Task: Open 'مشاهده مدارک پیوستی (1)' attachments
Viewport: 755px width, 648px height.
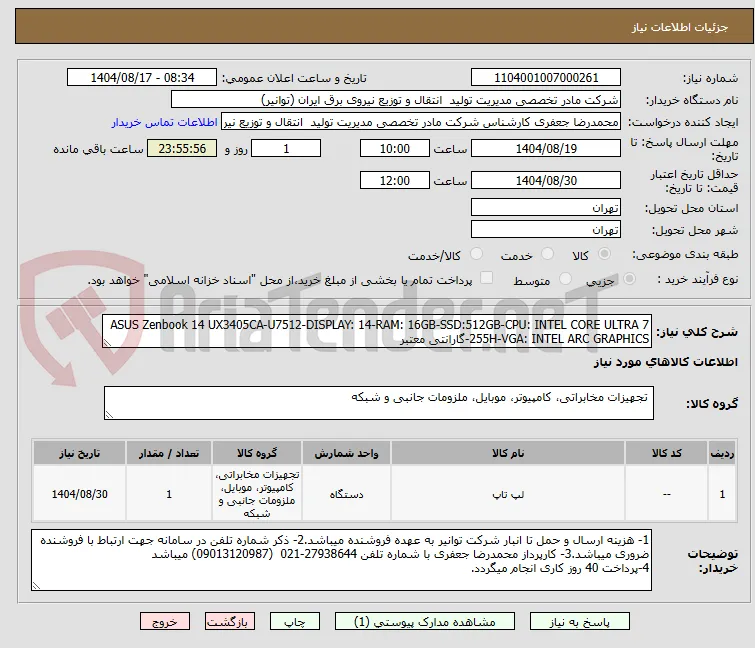Action: [x=425, y=622]
